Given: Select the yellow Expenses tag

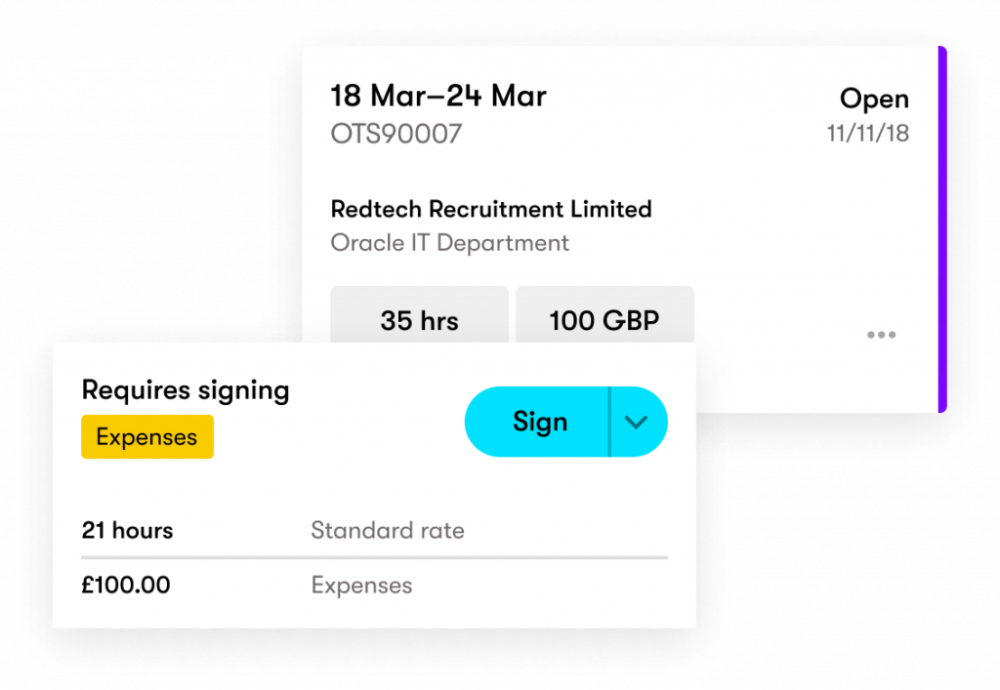Looking at the screenshot, I should click(147, 437).
